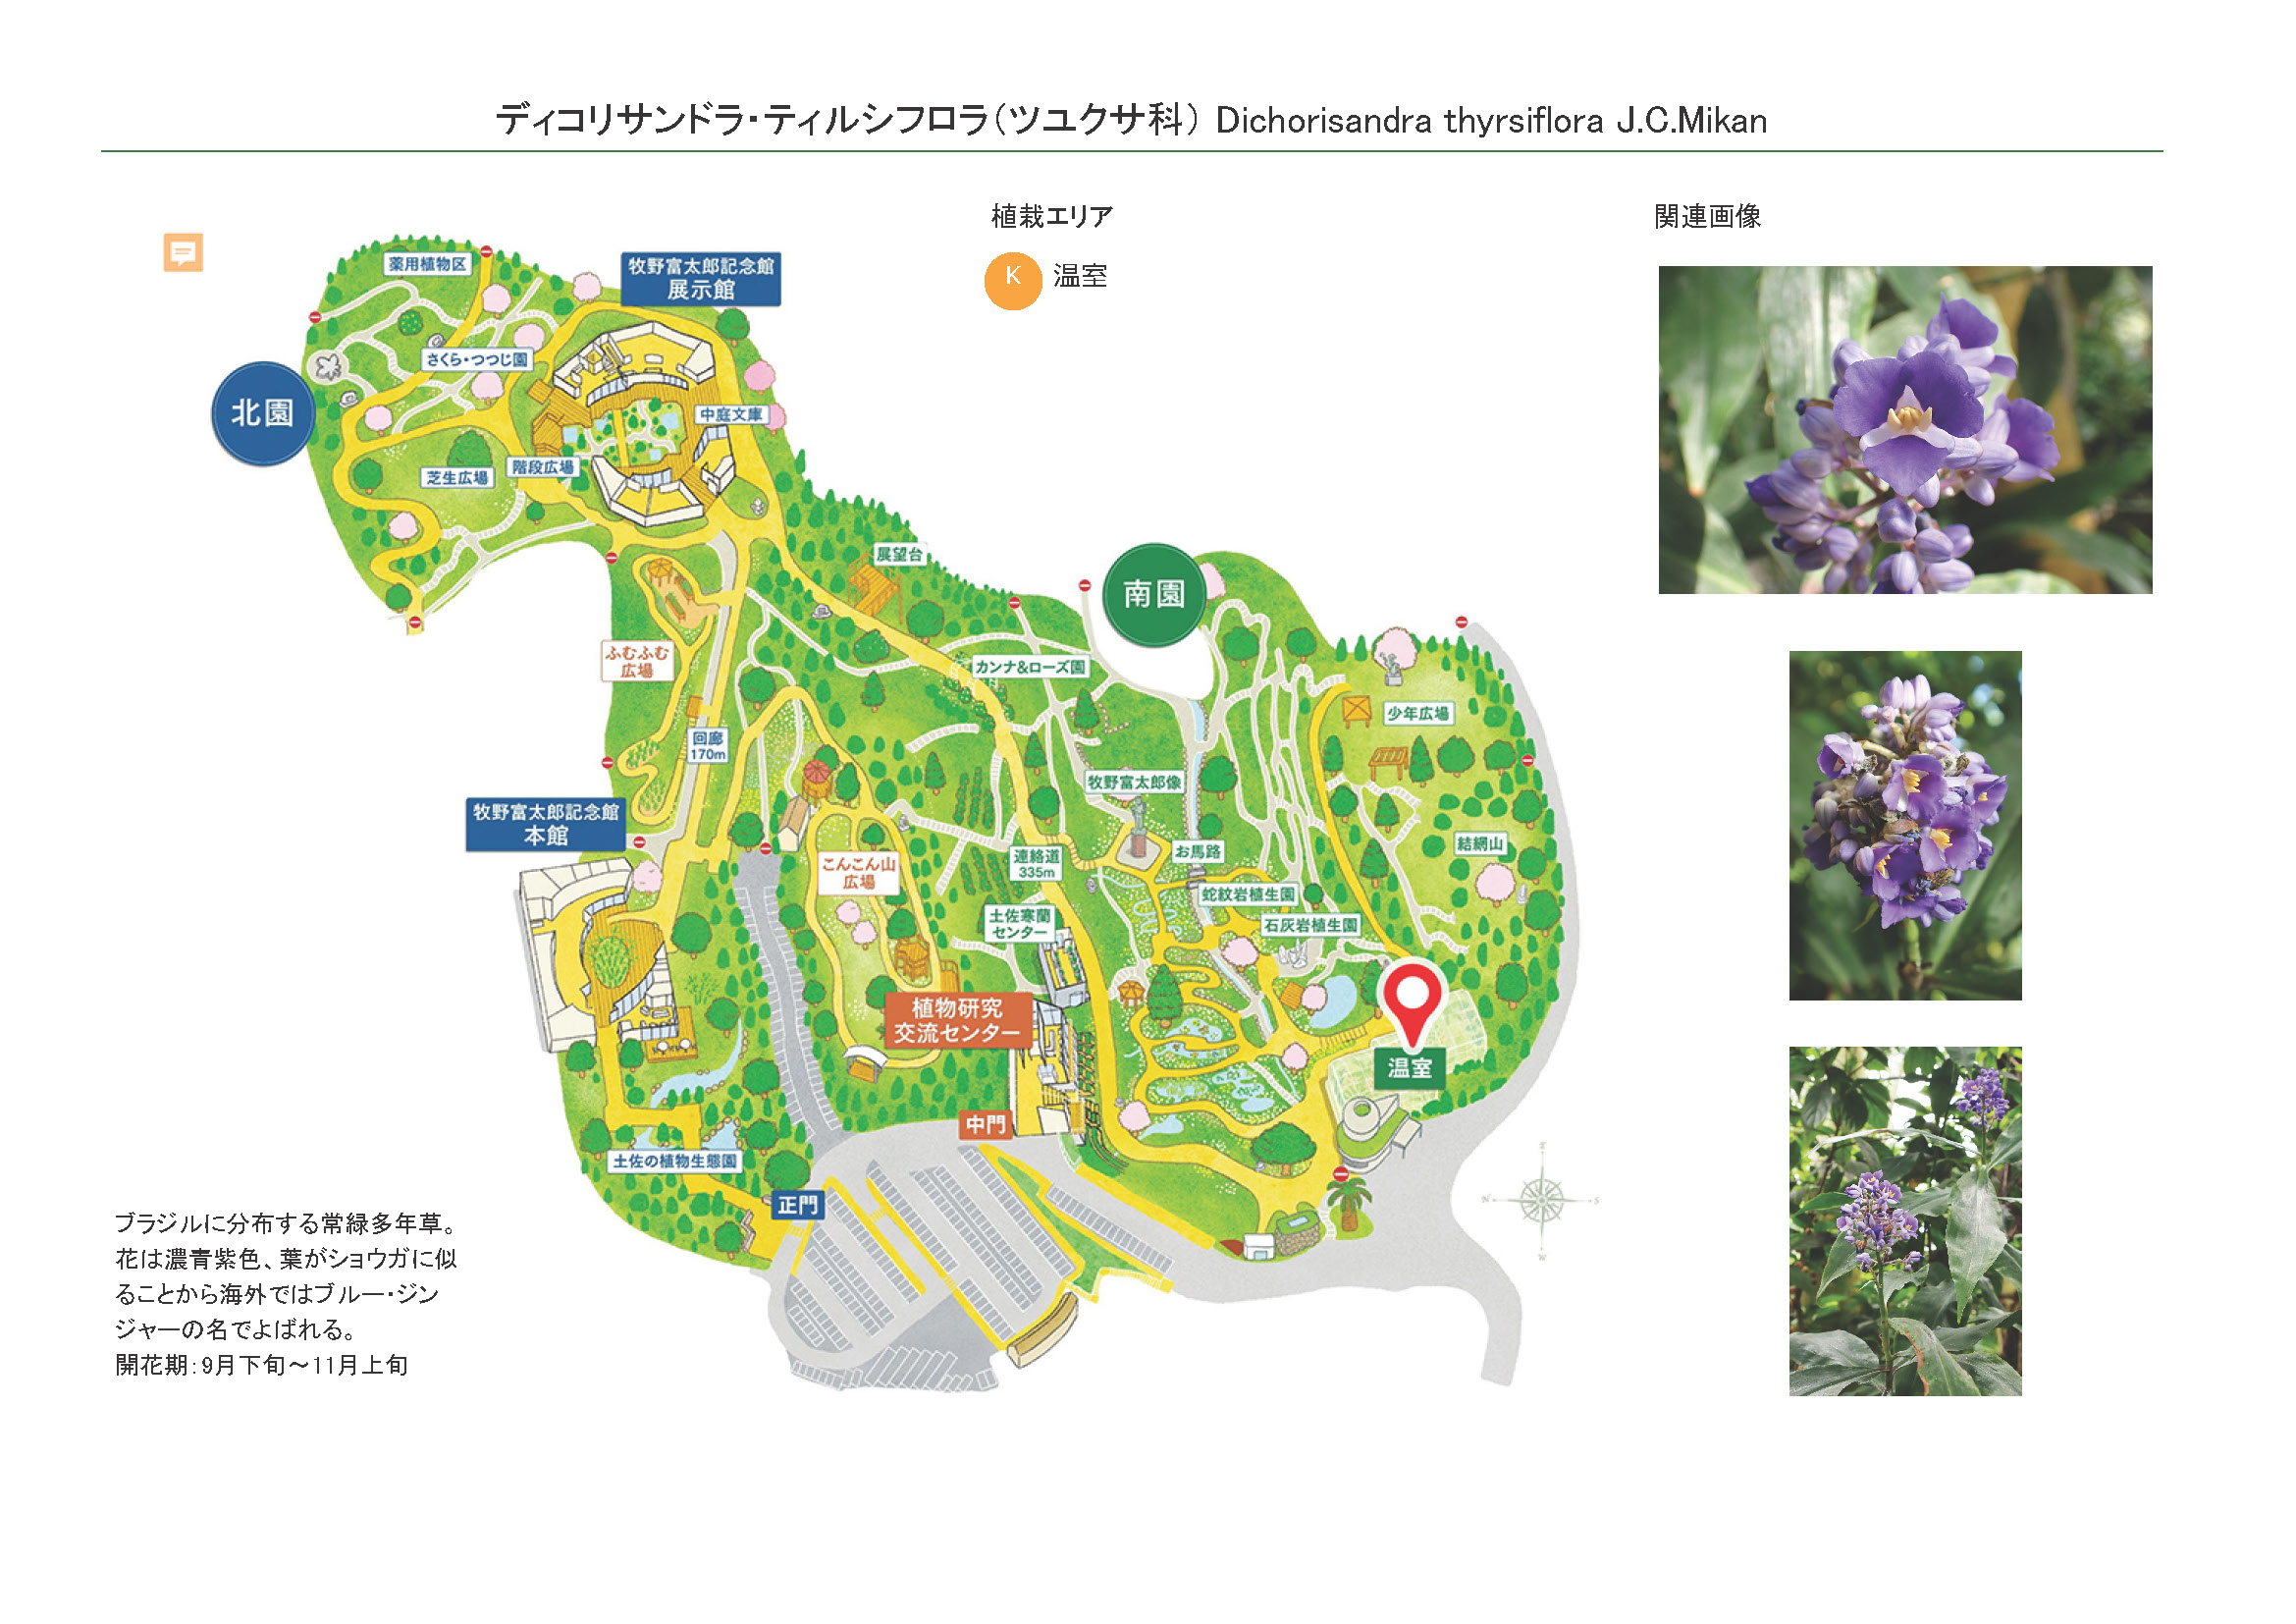This screenshot has height=1624, width=2296.
Task: Click the 温室 green map label
Action: coord(1409,1068)
